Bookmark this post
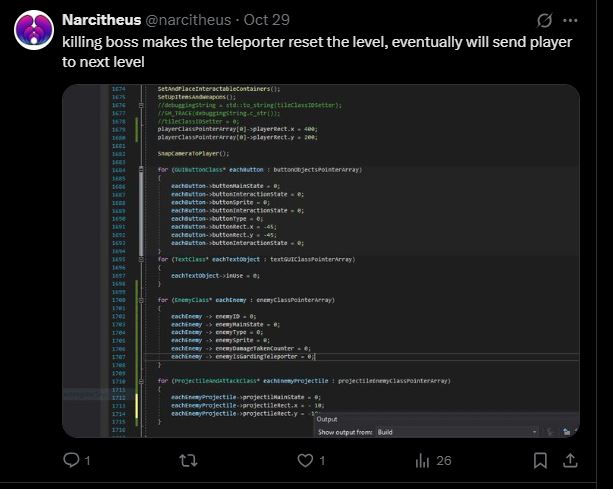This screenshot has width=613, height=489. click(x=540, y=460)
